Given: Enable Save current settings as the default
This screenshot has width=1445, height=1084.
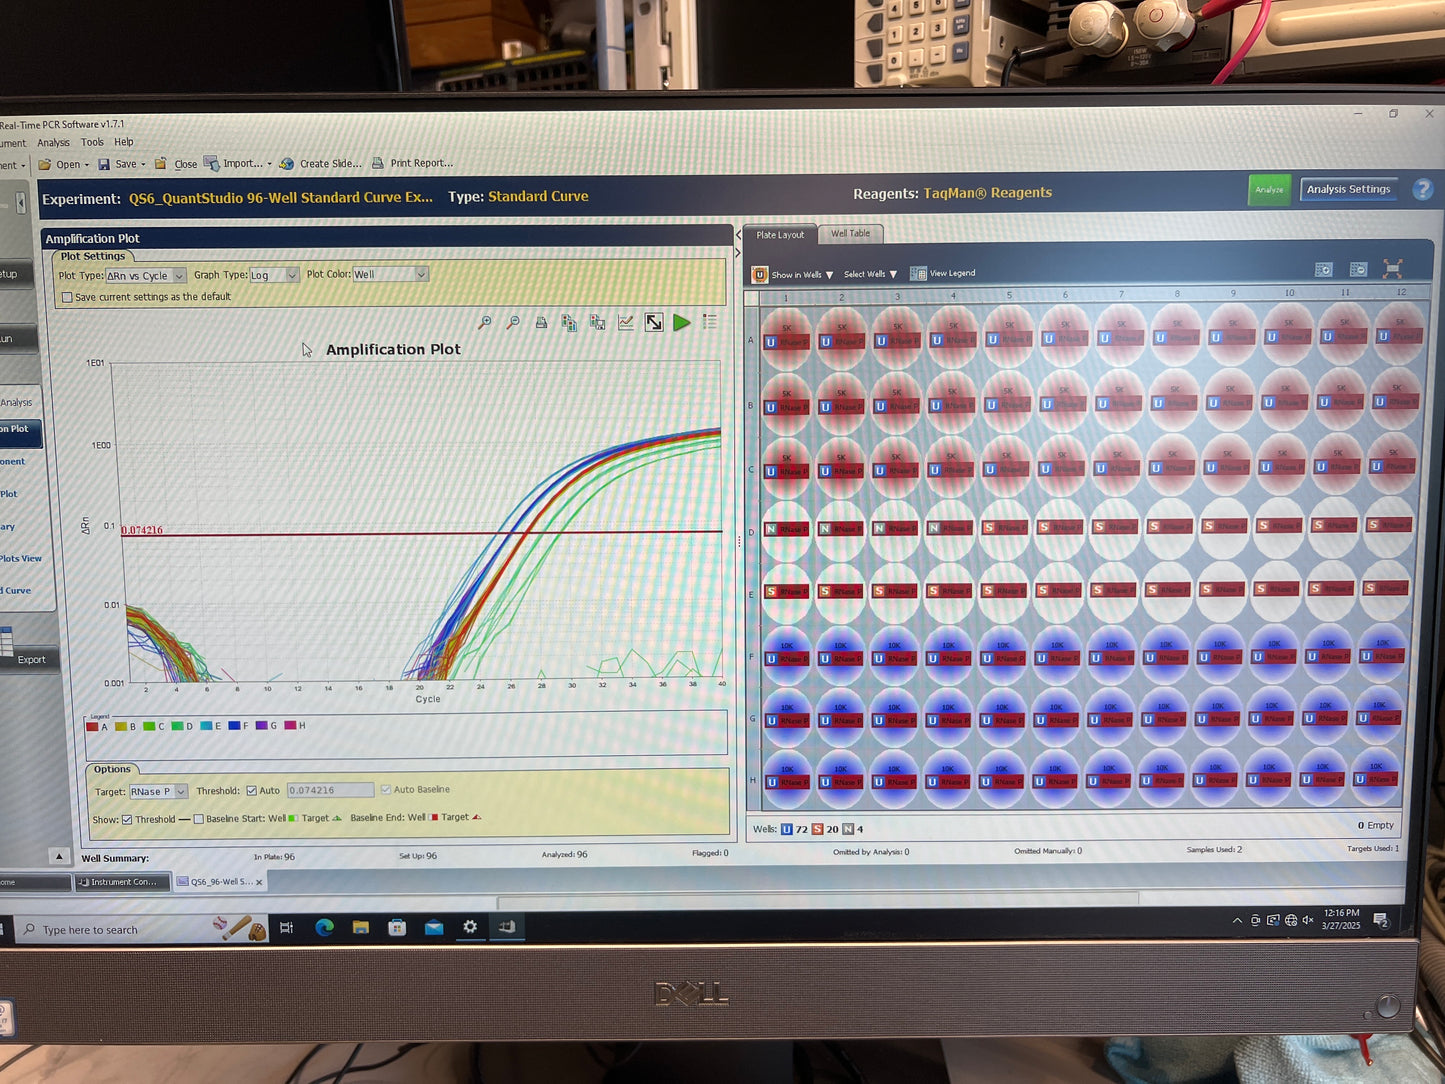Looking at the screenshot, I should (x=67, y=297).
